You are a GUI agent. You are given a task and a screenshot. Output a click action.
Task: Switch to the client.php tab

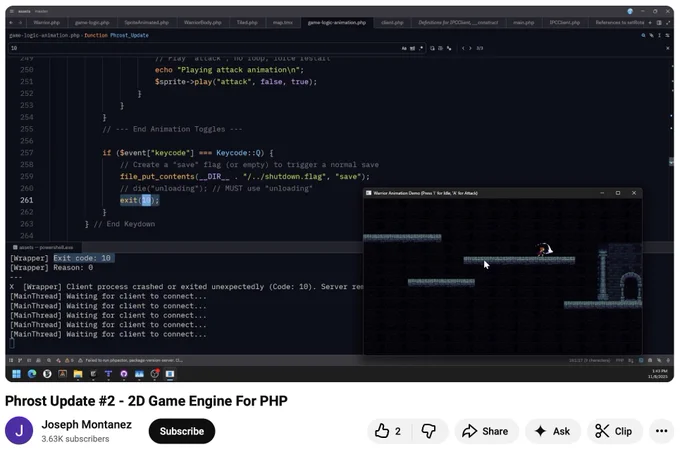[392, 23]
